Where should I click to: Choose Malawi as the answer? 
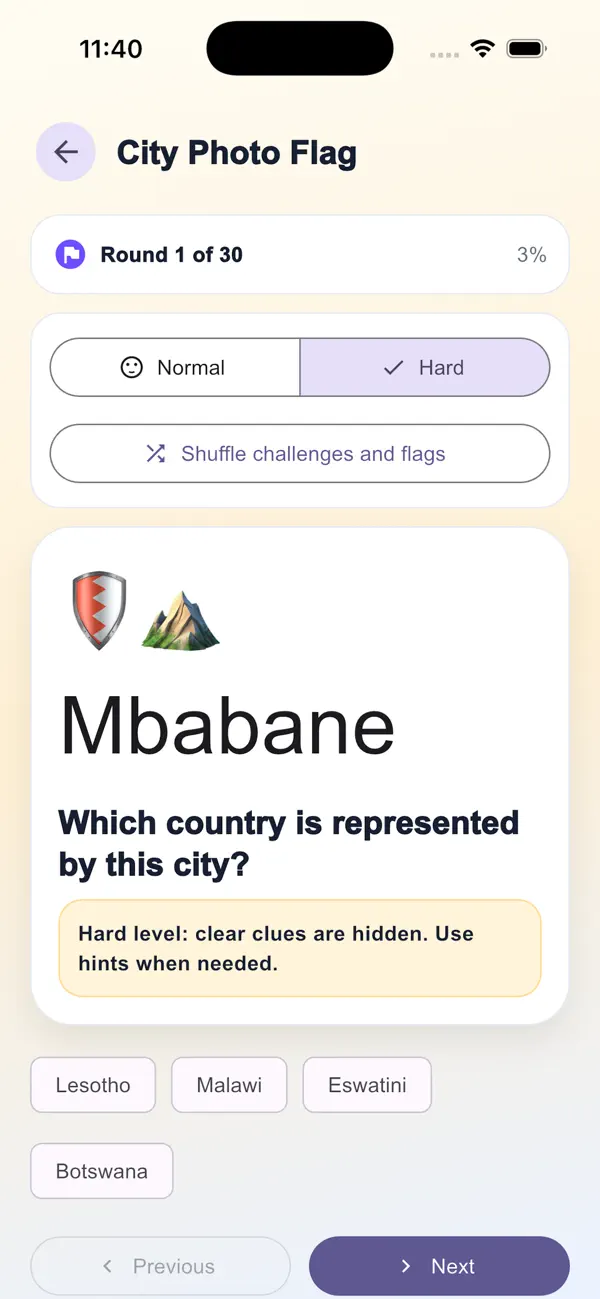pyautogui.click(x=229, y=1085)
